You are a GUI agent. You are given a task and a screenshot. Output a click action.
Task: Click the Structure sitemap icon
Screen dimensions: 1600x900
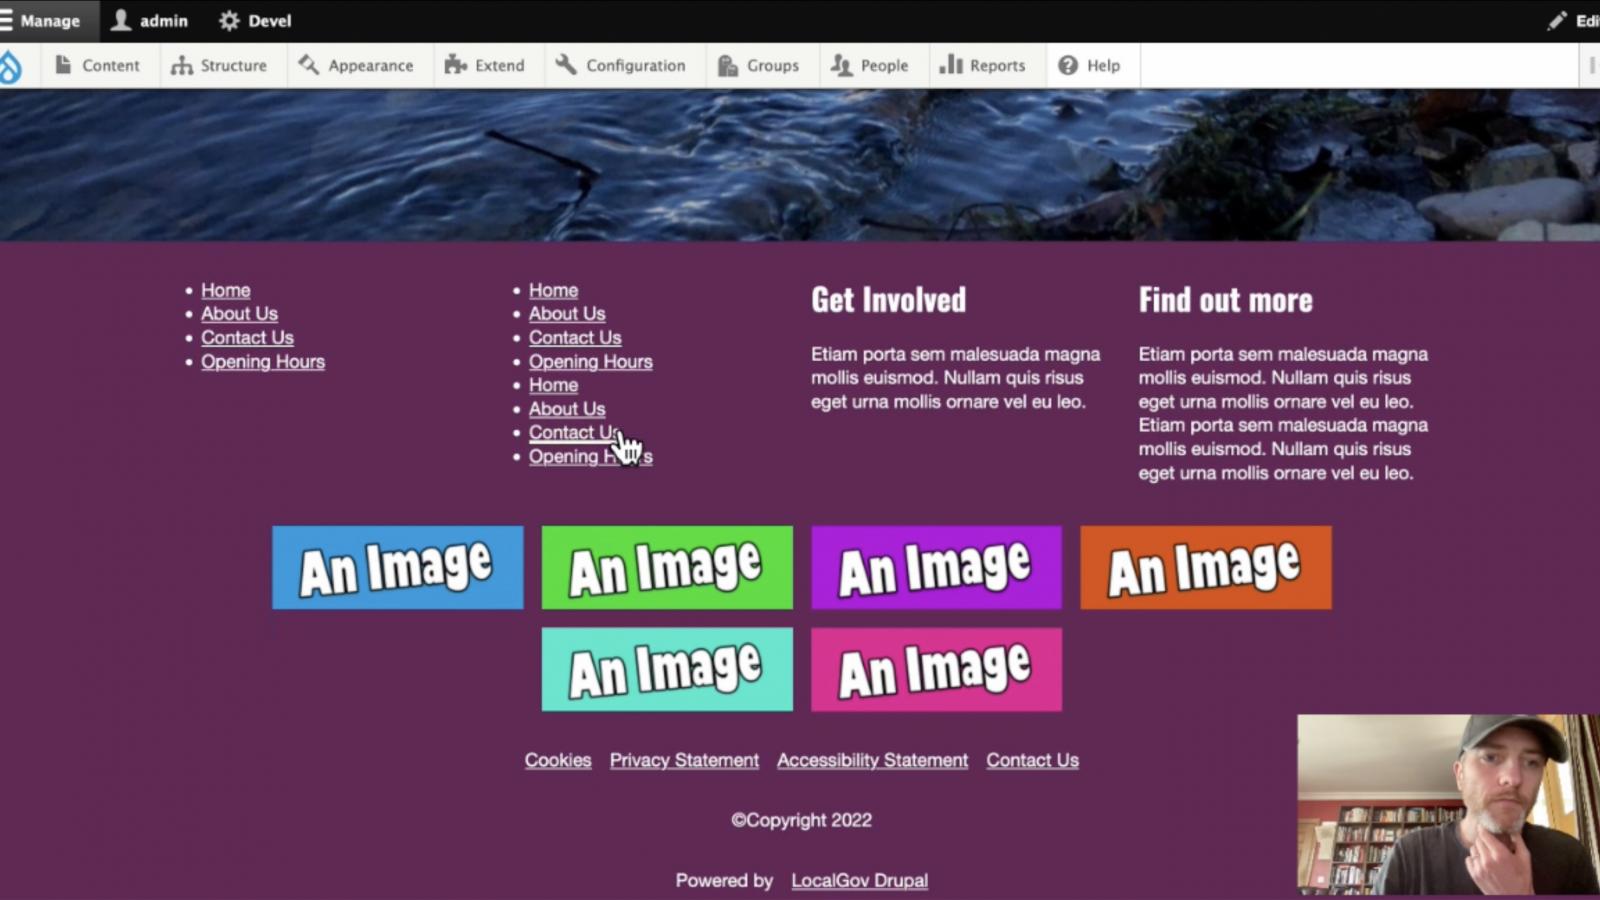[x=180, y=65]
